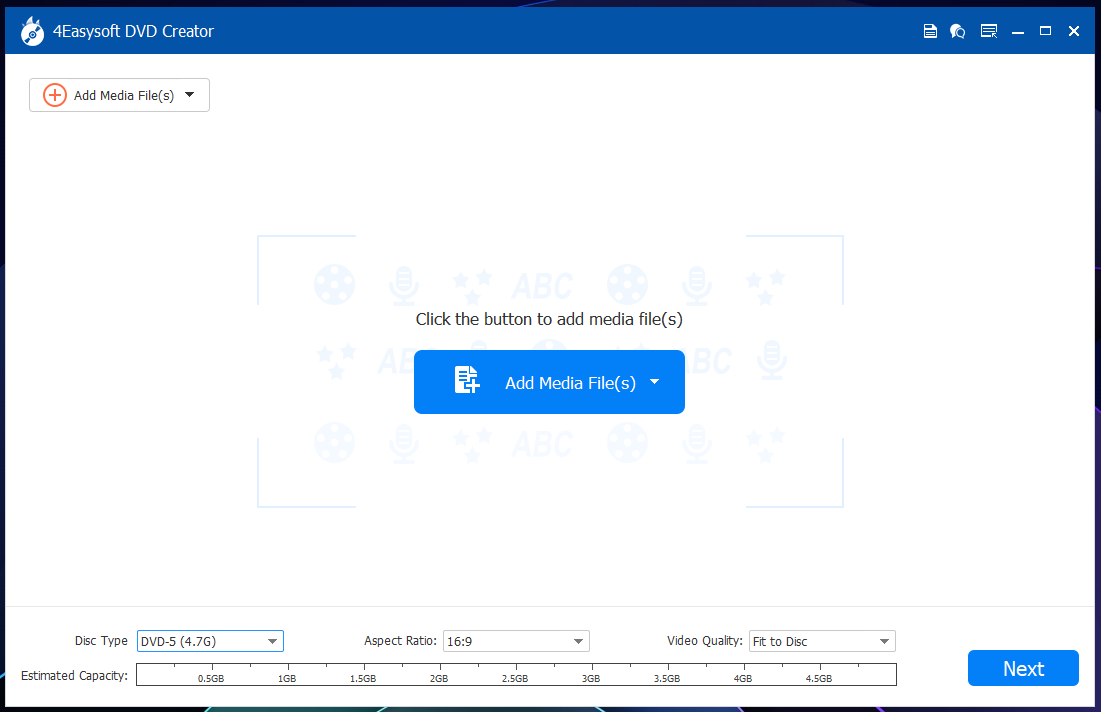Screen dimensions: 1101x712
Task: Close the DVD Creator window
Action: click(x=1074, y=31)
